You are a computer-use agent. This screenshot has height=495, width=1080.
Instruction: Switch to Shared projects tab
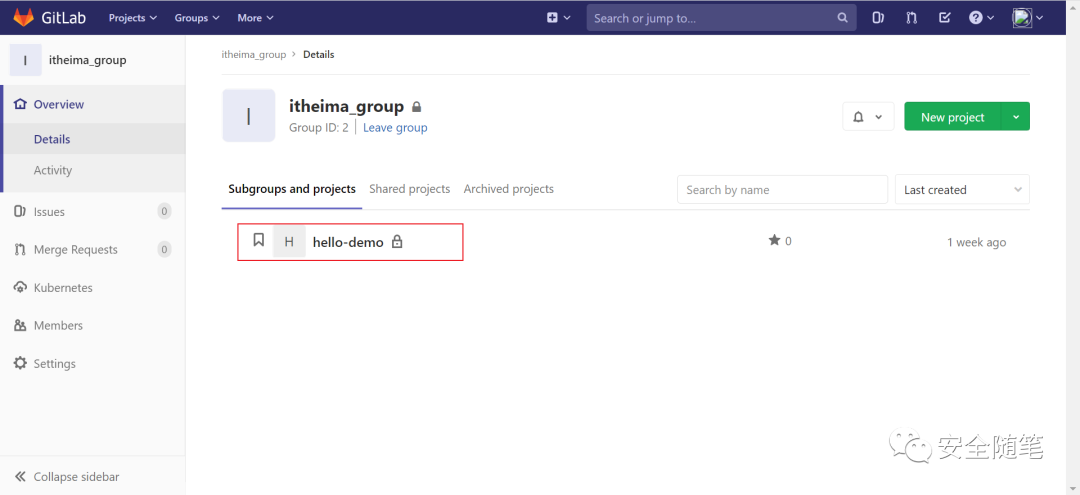pyautogui.click(x=410, y=189)
